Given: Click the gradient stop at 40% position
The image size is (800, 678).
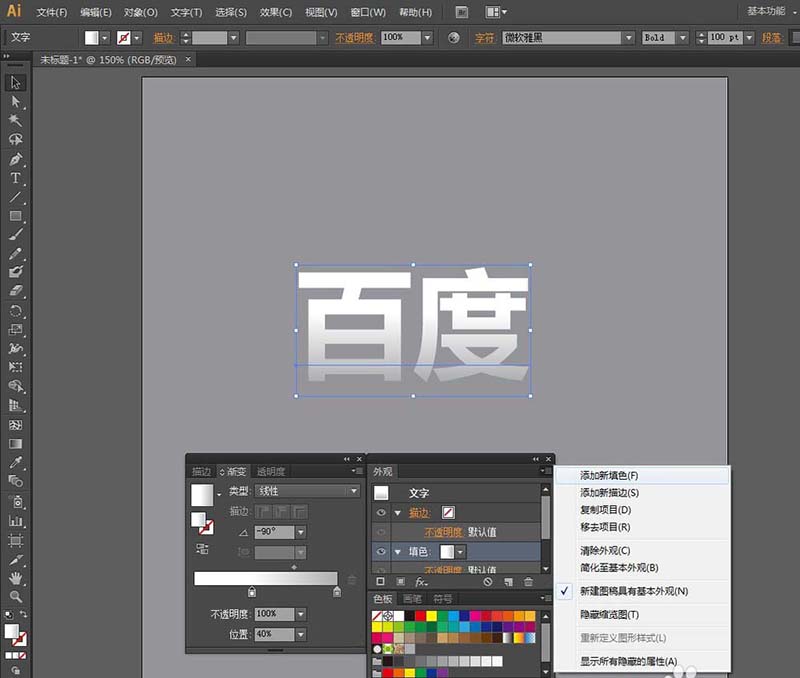Looking at the screenshot, I should tap(252, 592).
